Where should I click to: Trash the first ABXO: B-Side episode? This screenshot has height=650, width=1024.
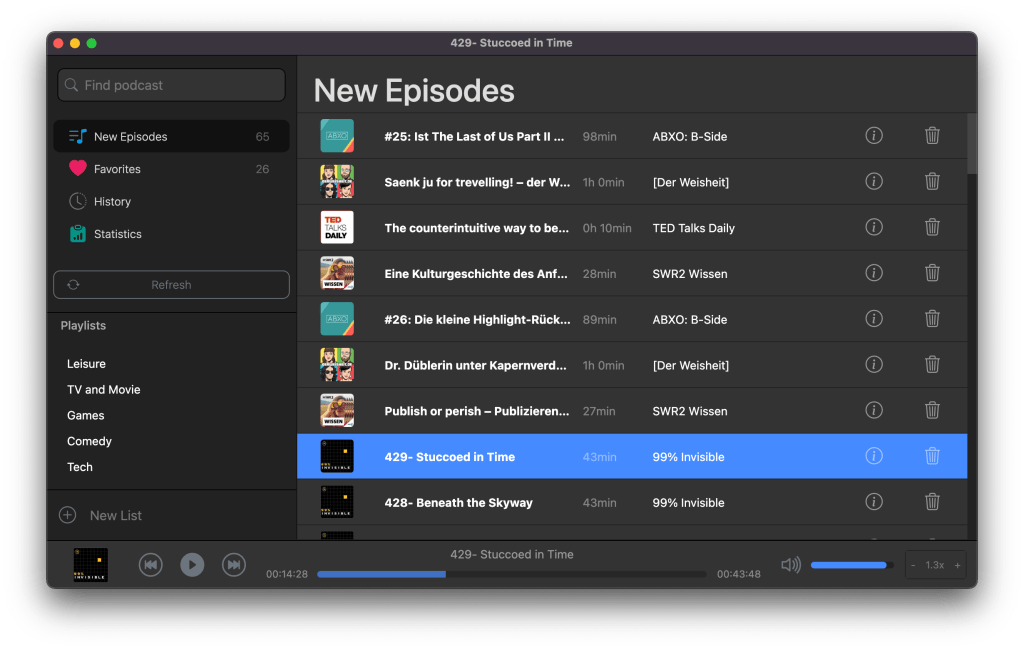pos(932,136)
